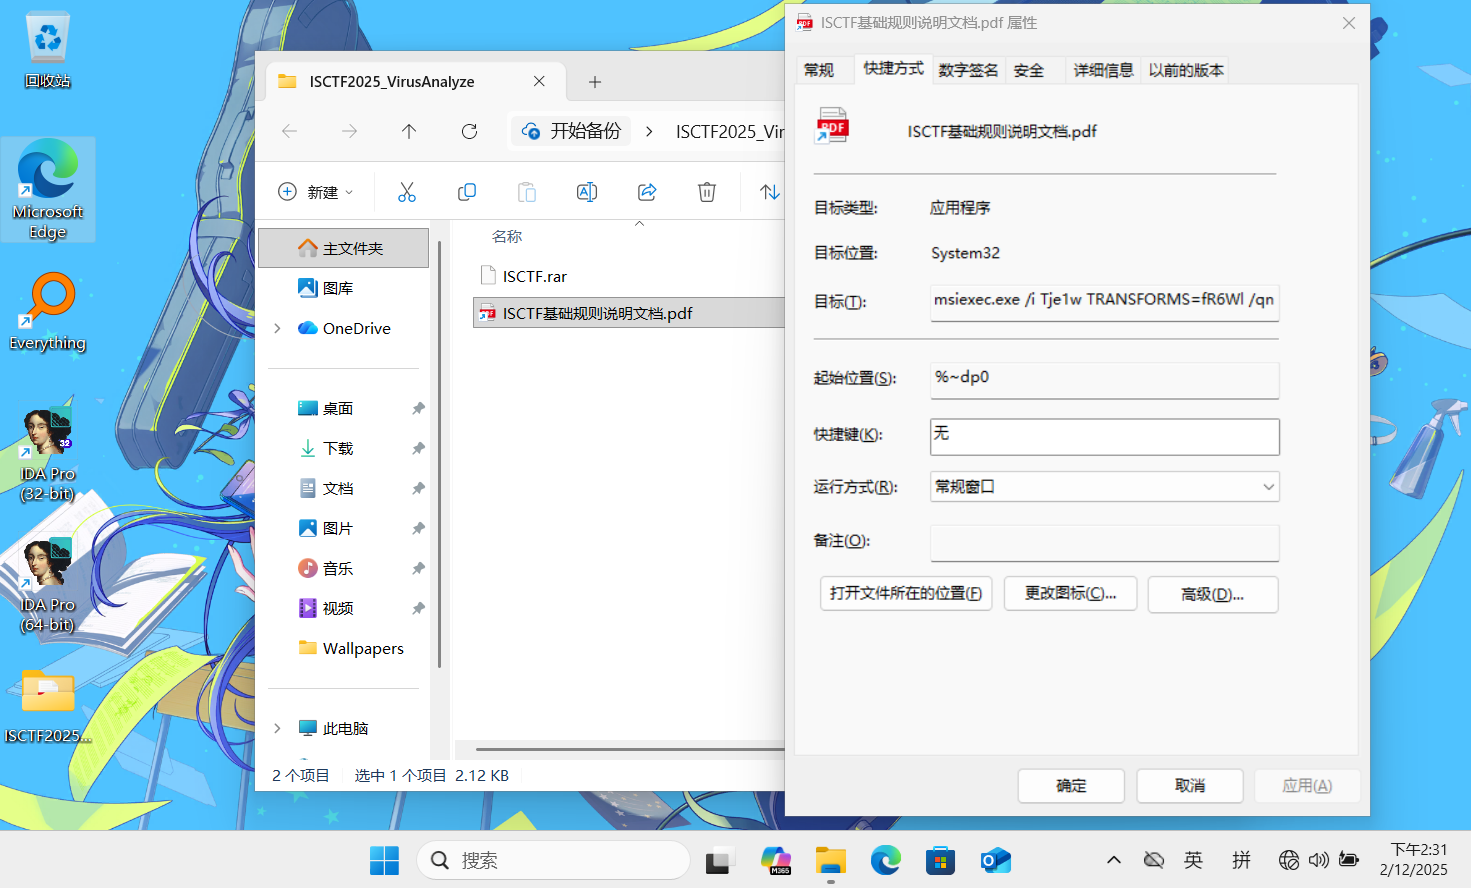The width and height of the screenshot is (1471, 888).
Task: Go up one folder level in Explorer
Action: [x=409, y=131]
